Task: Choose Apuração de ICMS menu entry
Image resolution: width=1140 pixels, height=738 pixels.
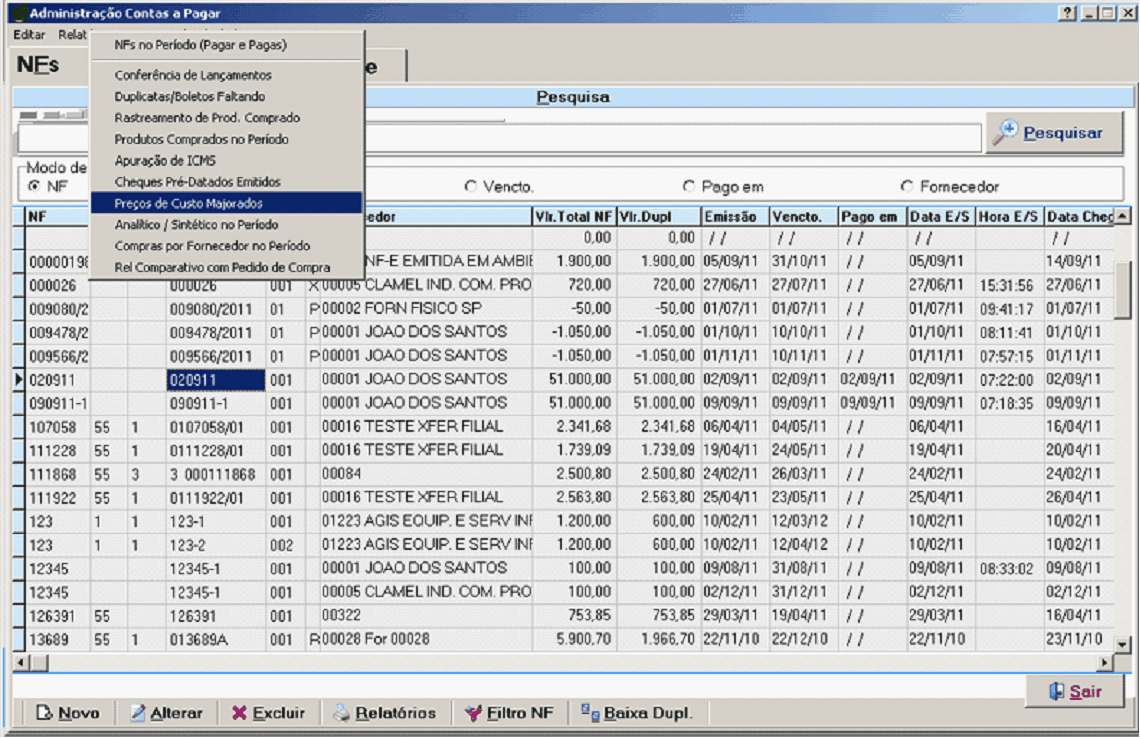Action: coord(165,160)
